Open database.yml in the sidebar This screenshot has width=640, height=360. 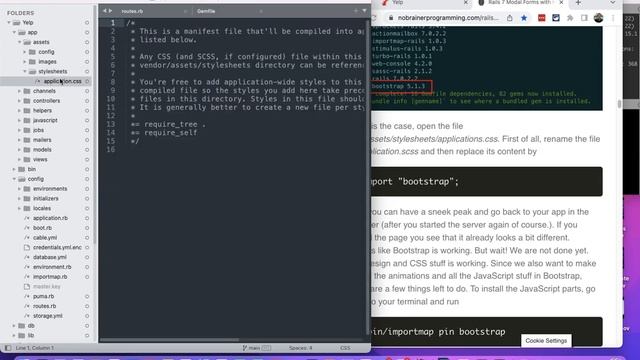pos(50,258)
